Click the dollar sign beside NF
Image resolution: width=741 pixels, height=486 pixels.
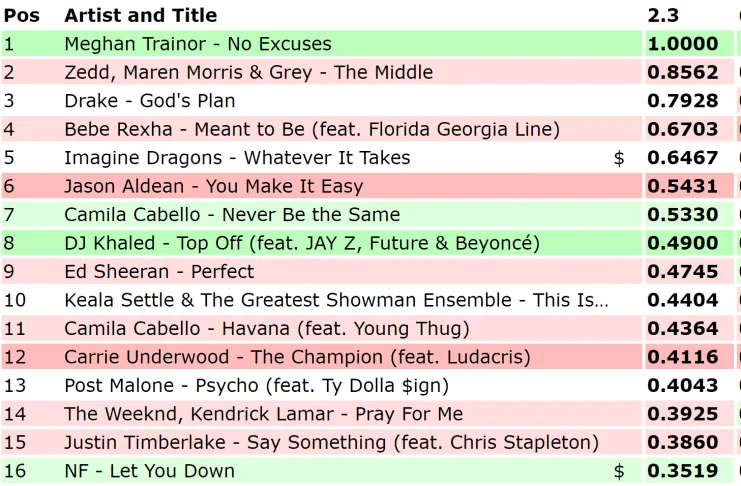point(619,471)
